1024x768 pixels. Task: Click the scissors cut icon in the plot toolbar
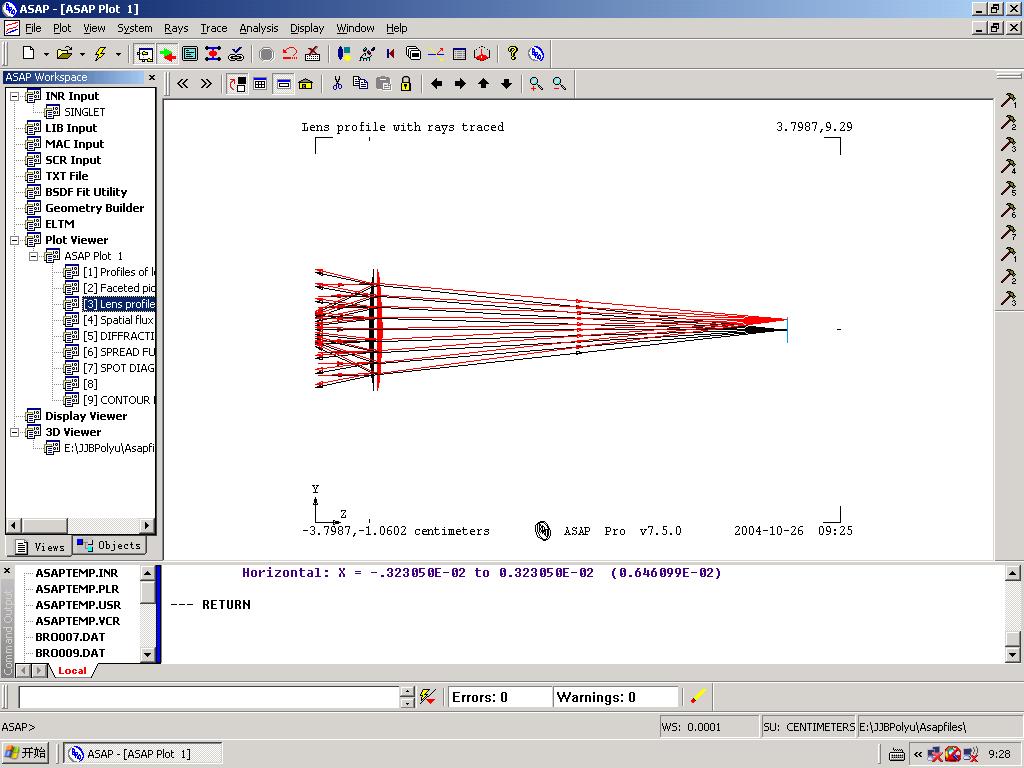tap(337, 84)
